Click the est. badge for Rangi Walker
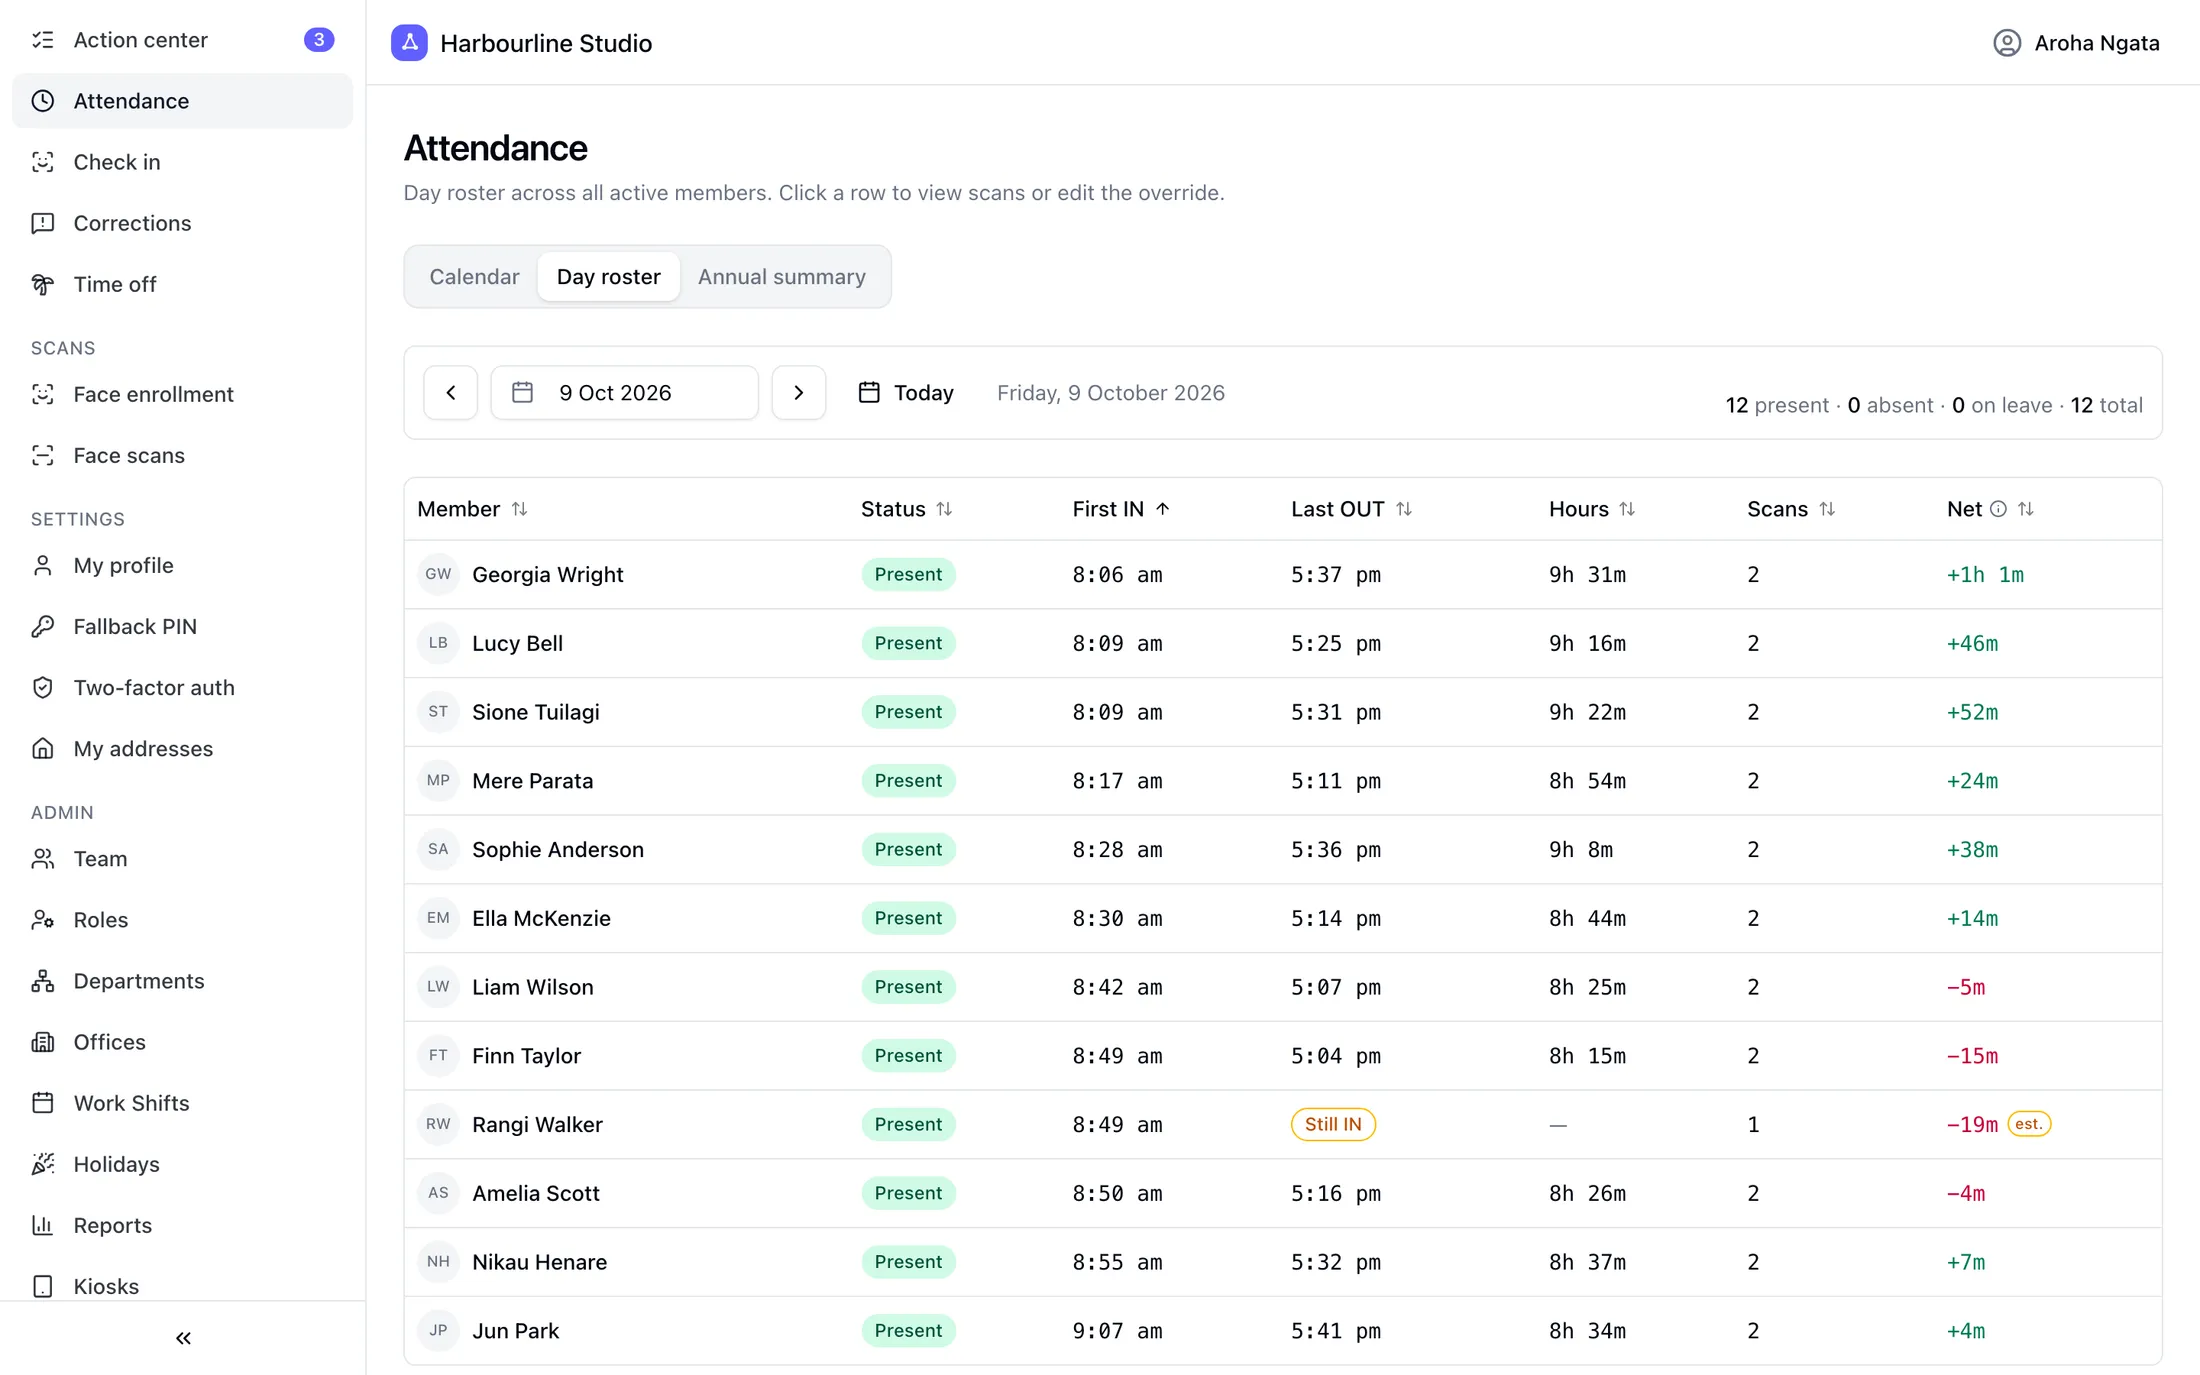Screen dimensions: 2200x1375 point(2029,1124)
